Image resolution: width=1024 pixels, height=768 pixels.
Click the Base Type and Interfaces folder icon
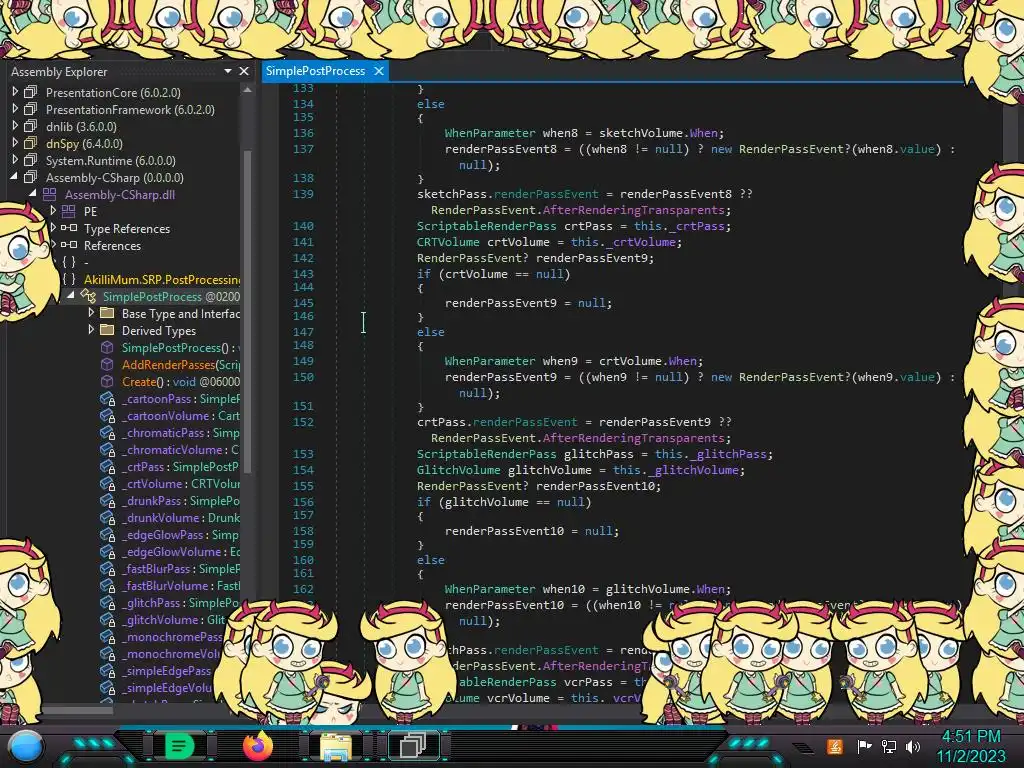(107, 313)
